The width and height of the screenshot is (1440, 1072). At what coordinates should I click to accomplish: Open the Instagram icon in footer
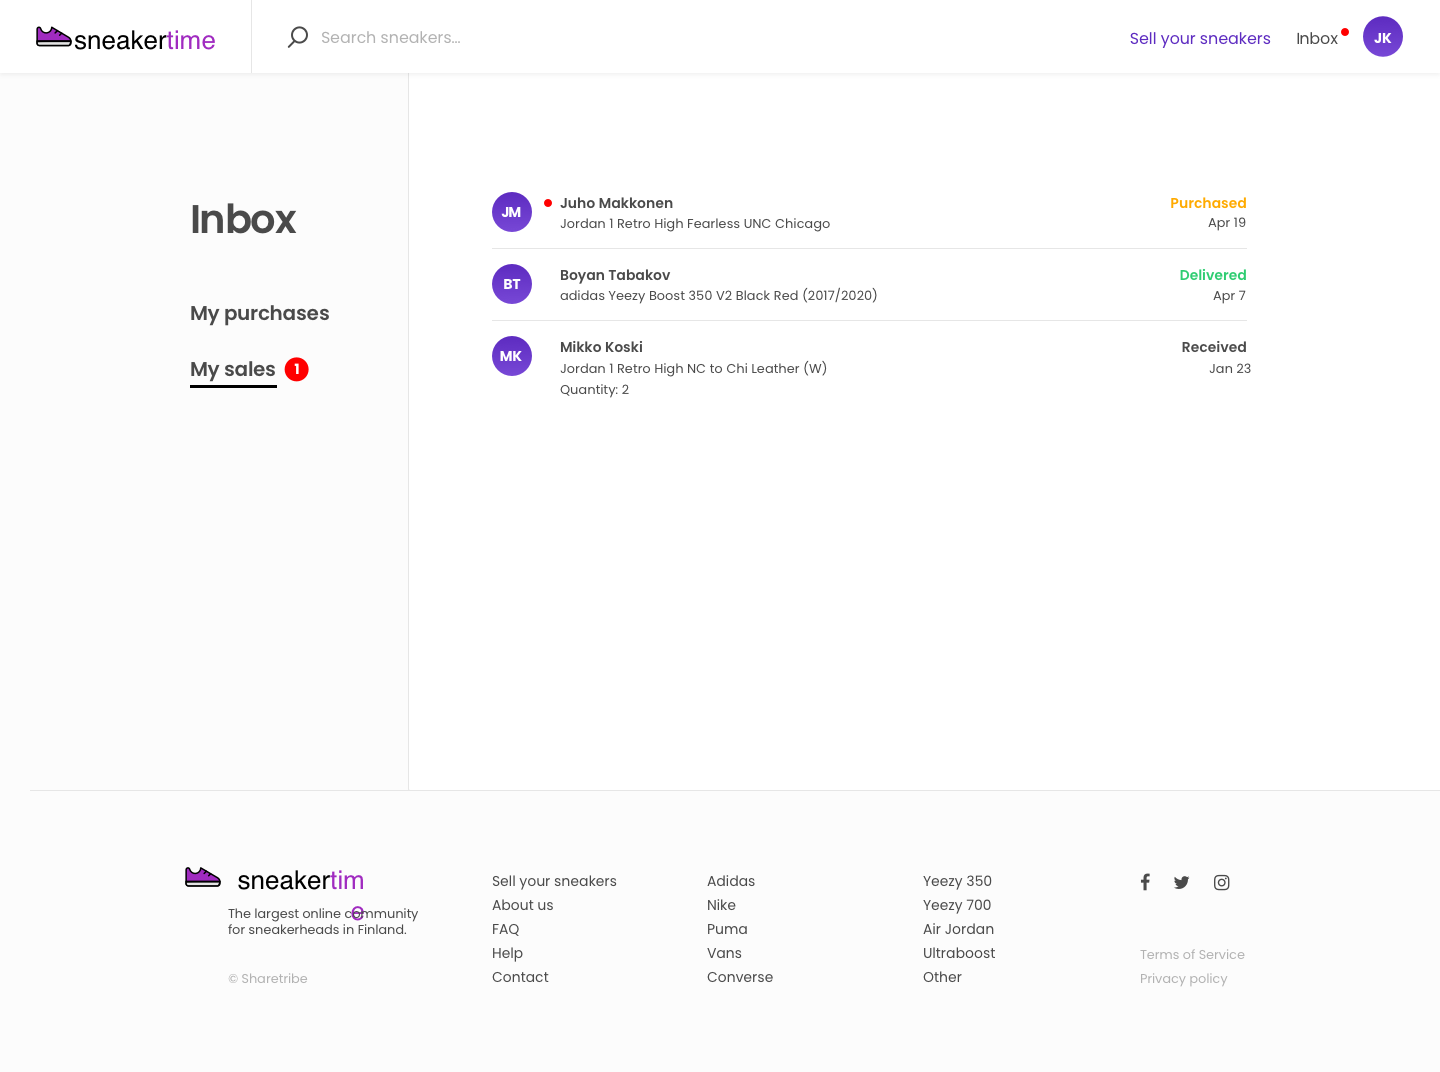click(1221, 882)
